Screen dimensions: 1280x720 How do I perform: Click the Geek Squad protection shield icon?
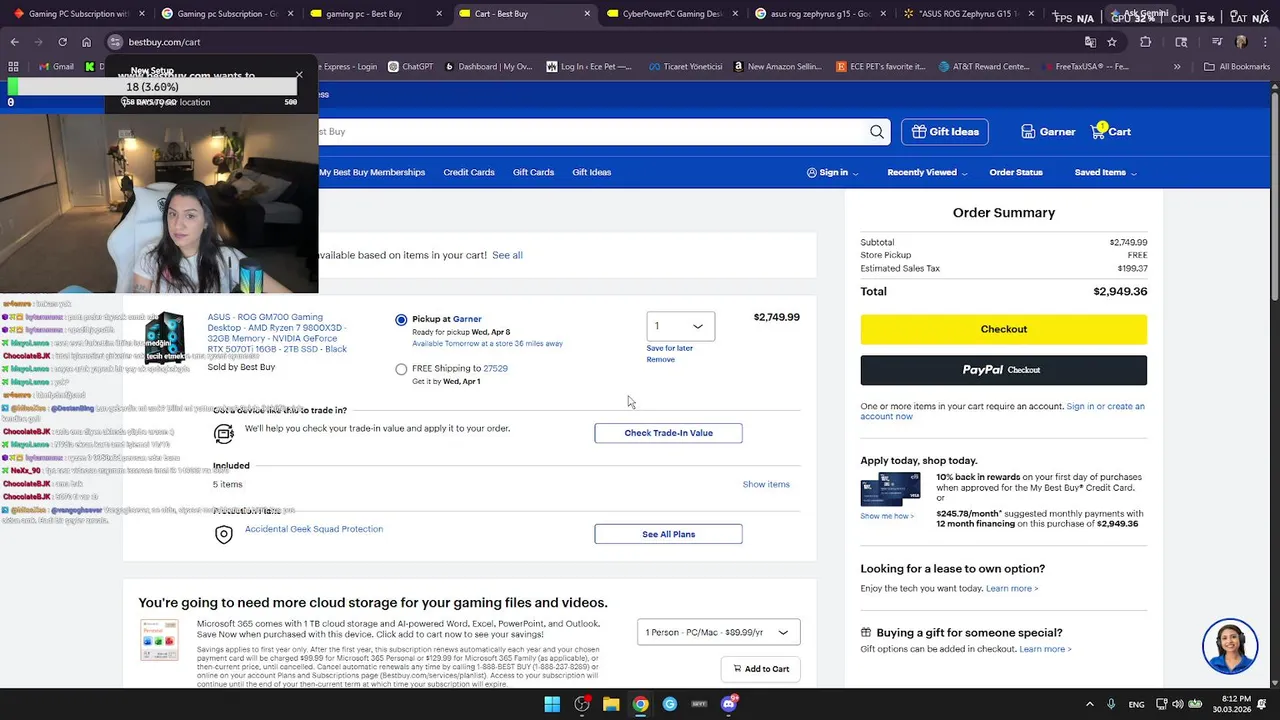(224, 534)
